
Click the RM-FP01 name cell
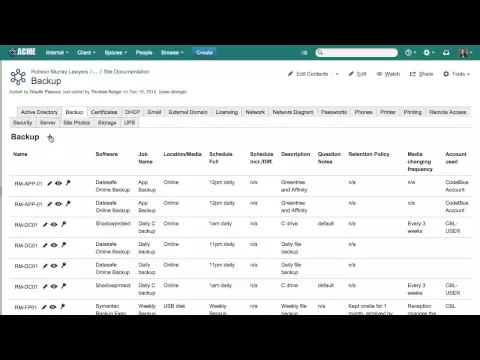point(26,307)
